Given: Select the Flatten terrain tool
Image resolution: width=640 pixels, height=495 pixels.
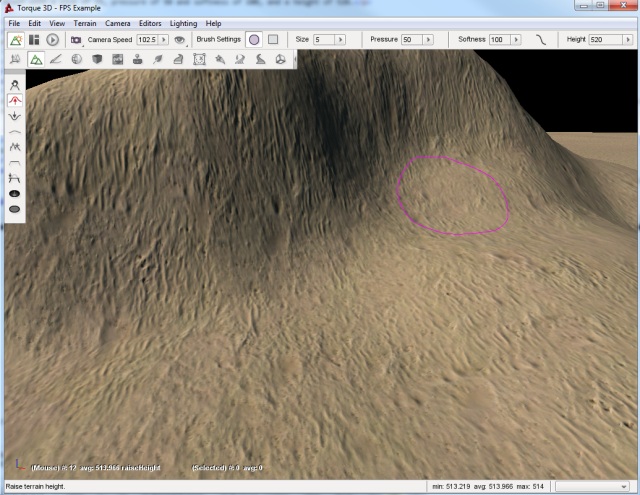Looking at the screenshot, I should (x=15, y=161).
